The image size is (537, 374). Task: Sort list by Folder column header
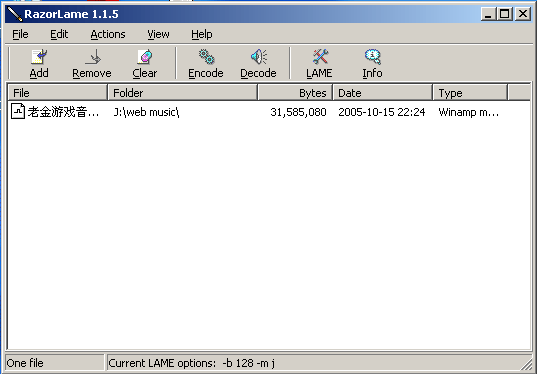183,93
